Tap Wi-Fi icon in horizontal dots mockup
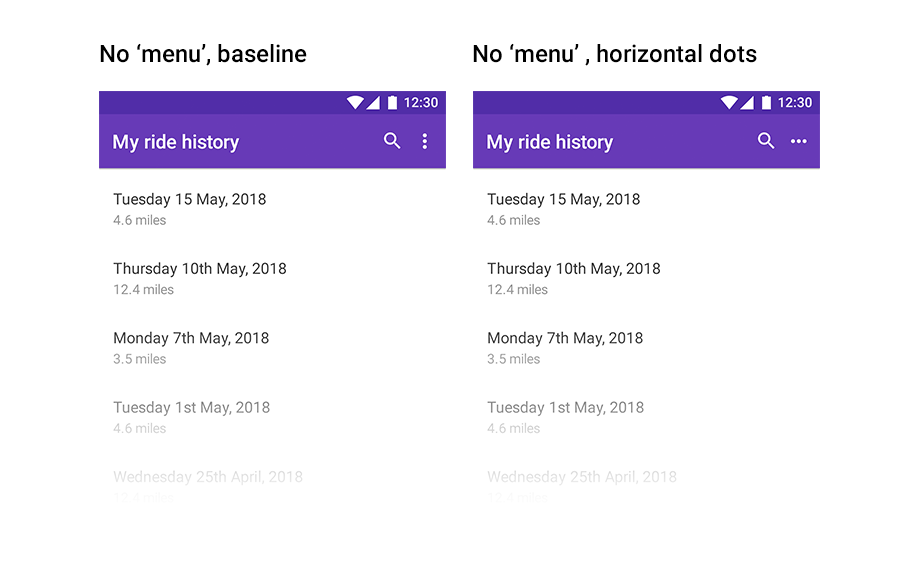 pos(729,103)
